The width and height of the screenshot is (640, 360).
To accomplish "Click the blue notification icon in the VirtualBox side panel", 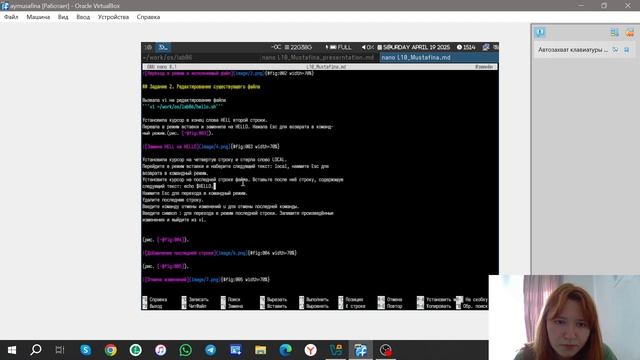I will click(540, 32).
